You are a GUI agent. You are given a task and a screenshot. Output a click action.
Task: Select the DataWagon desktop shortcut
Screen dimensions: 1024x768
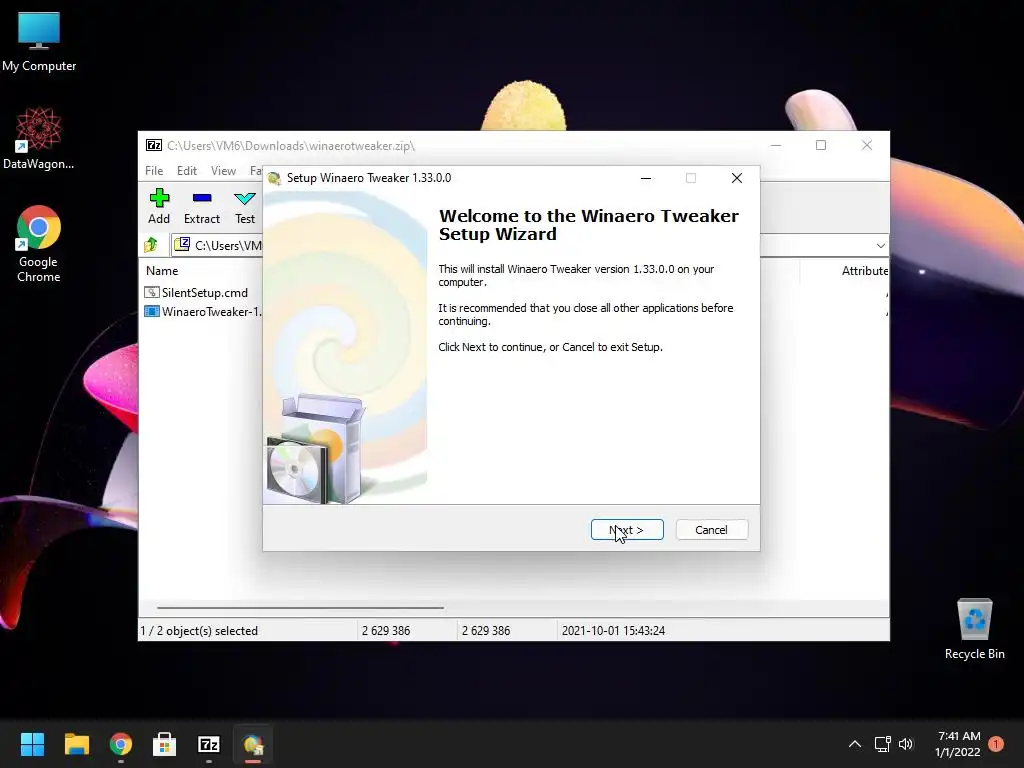click(39, 138)
